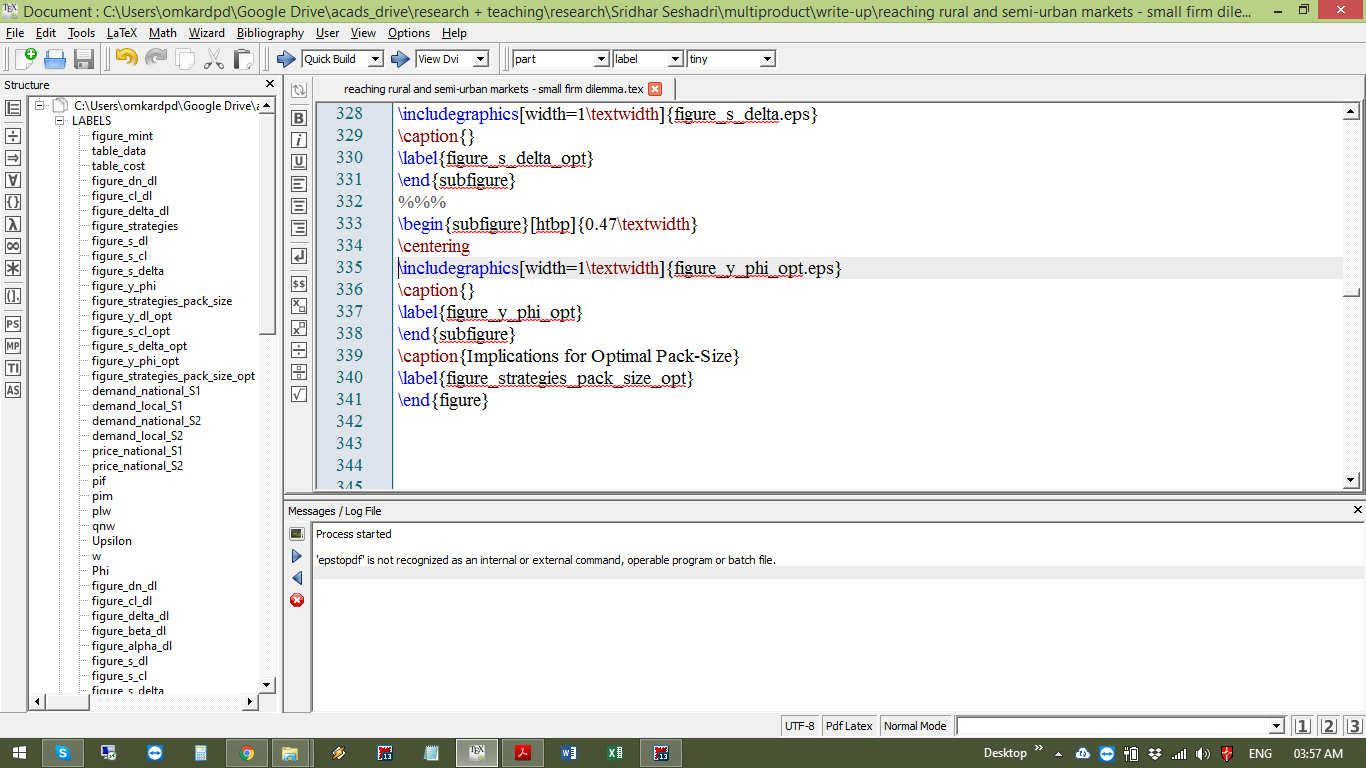Open the MP metapost commands panel

coord(13,346)
